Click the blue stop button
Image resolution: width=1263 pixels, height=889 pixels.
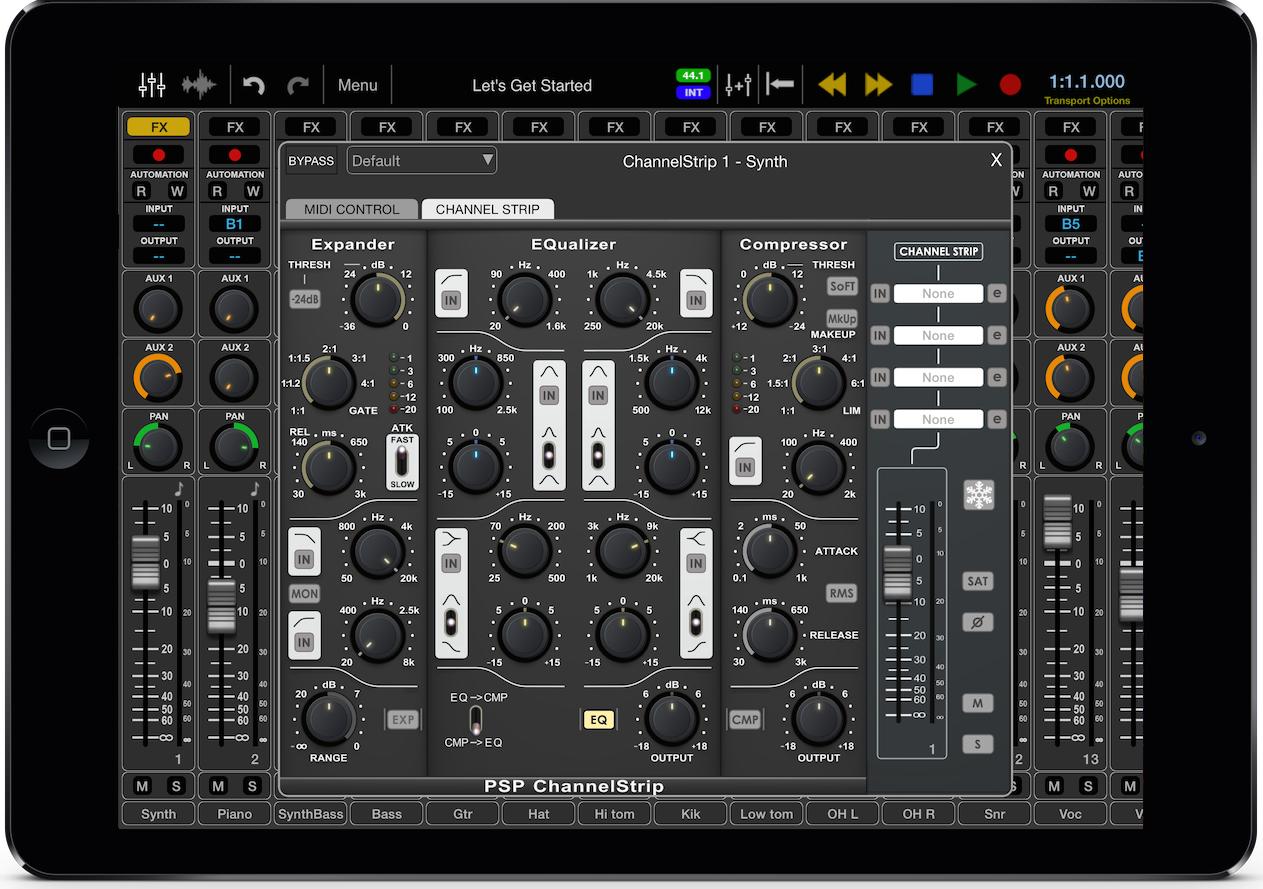922,85
